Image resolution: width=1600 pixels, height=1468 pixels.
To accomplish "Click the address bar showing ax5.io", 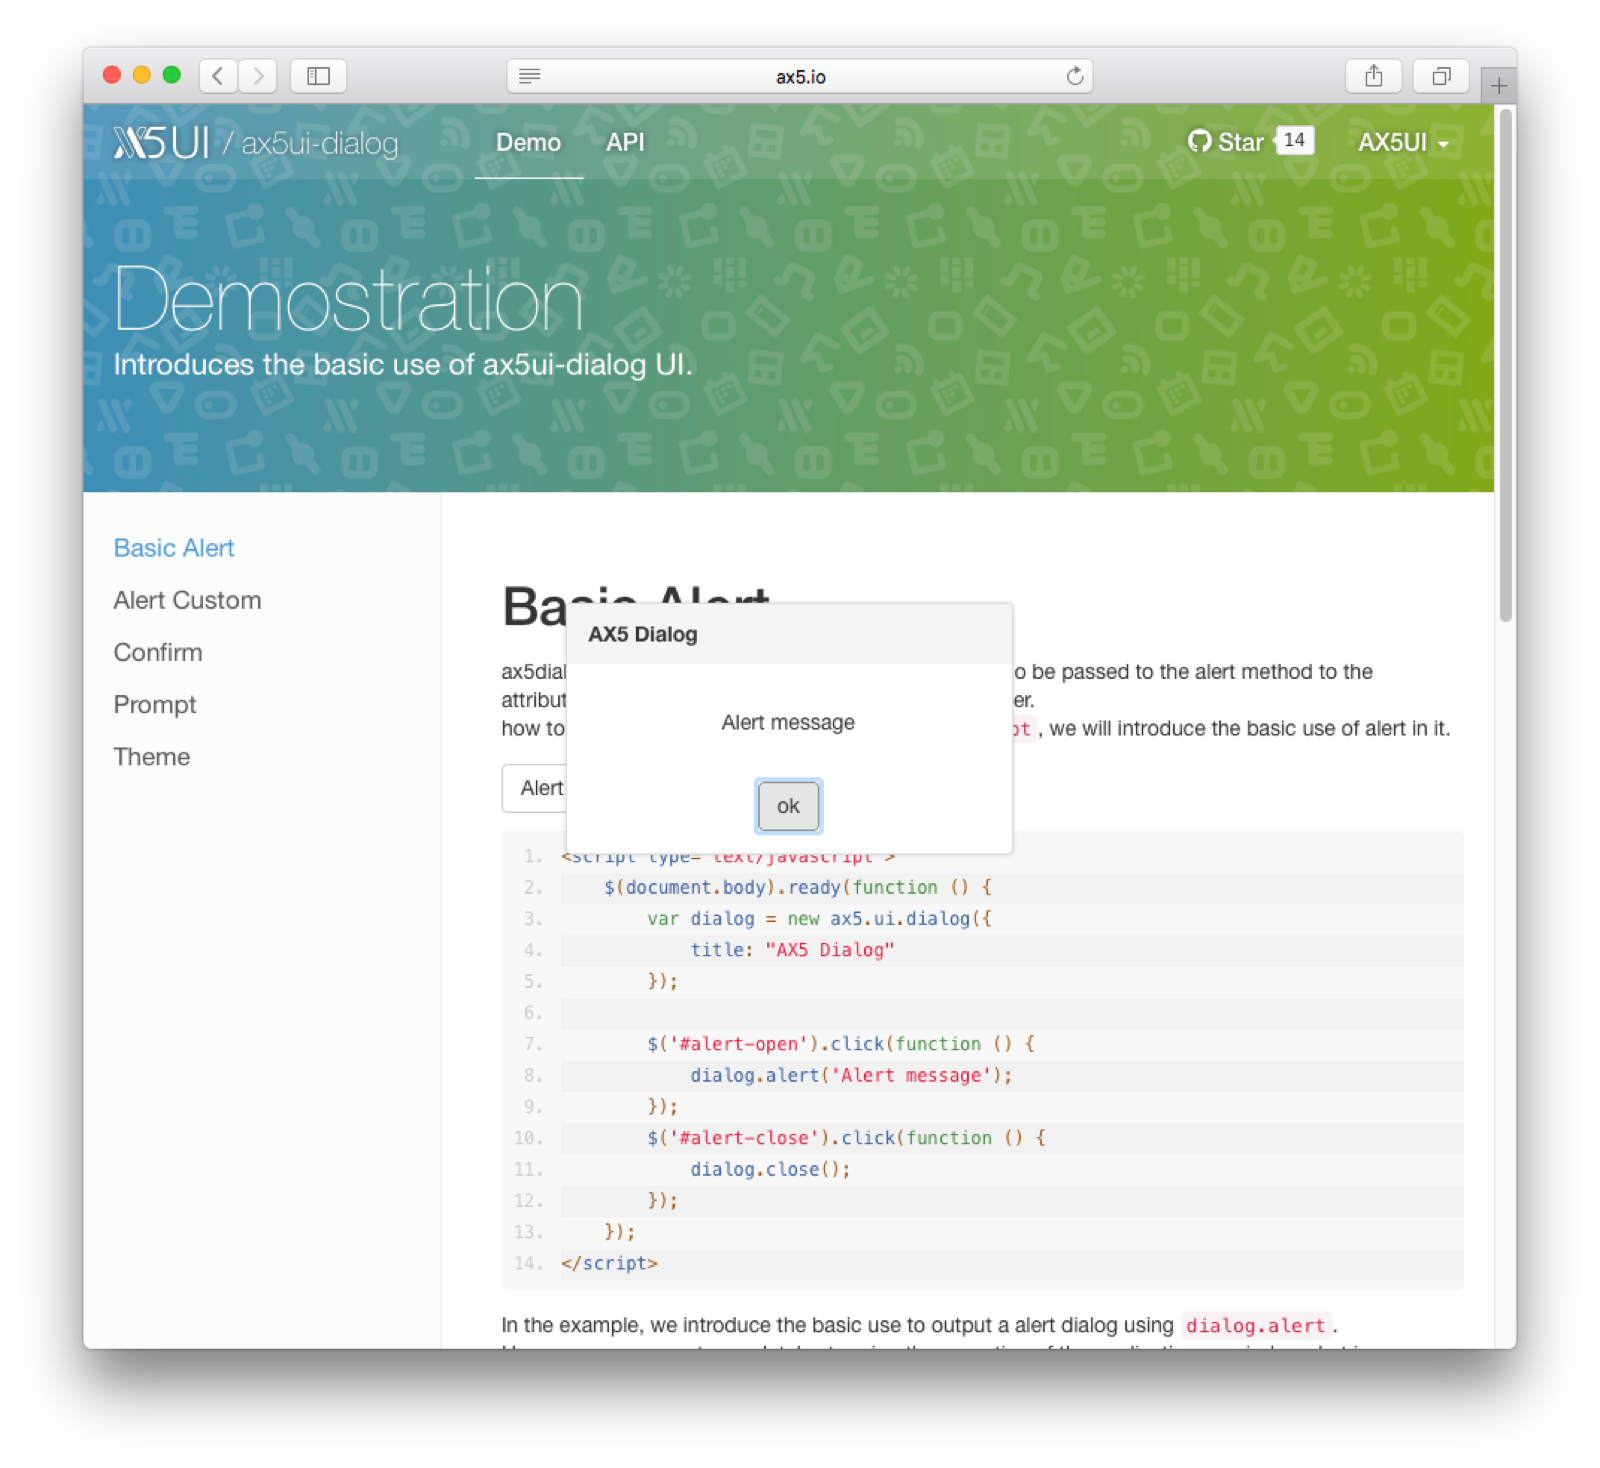I will click(x=800, y=76).
